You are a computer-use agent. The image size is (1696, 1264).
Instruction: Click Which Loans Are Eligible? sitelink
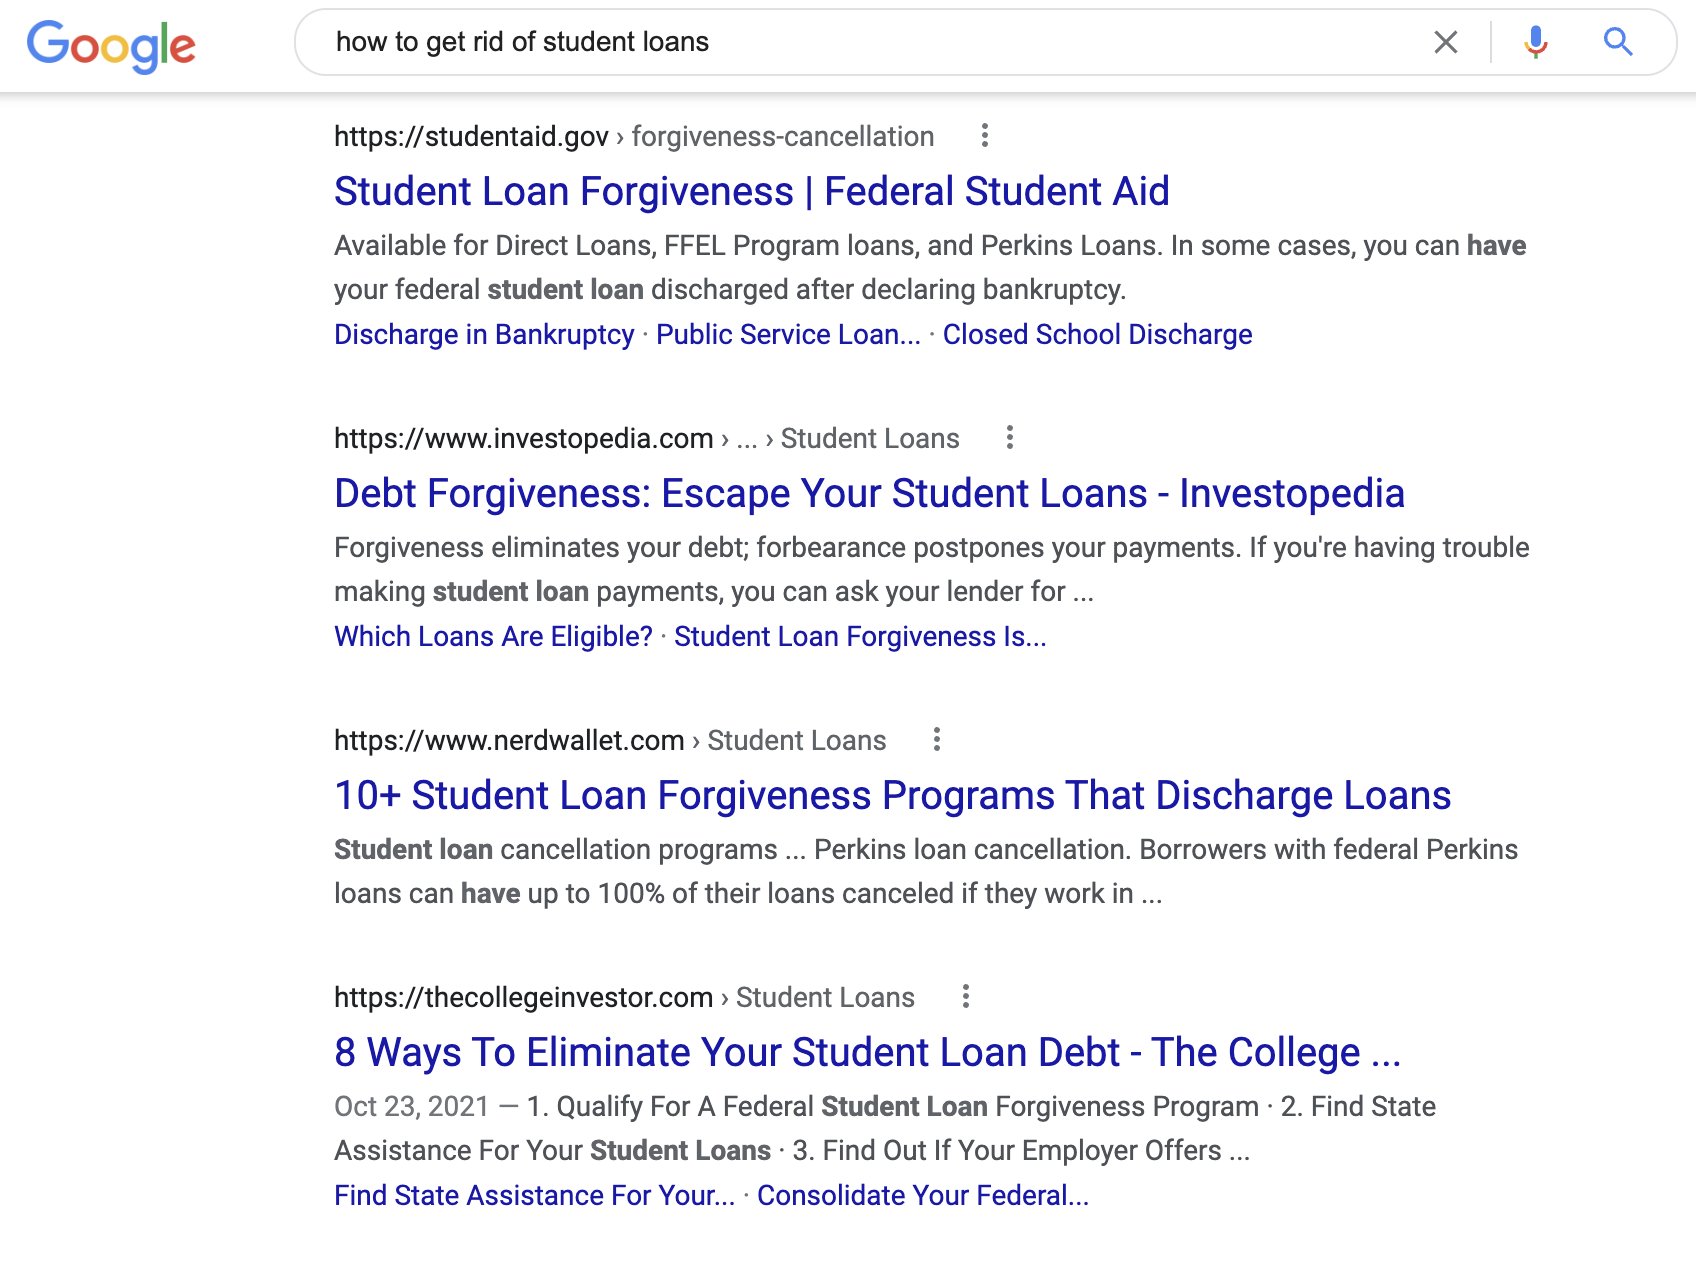493,637
